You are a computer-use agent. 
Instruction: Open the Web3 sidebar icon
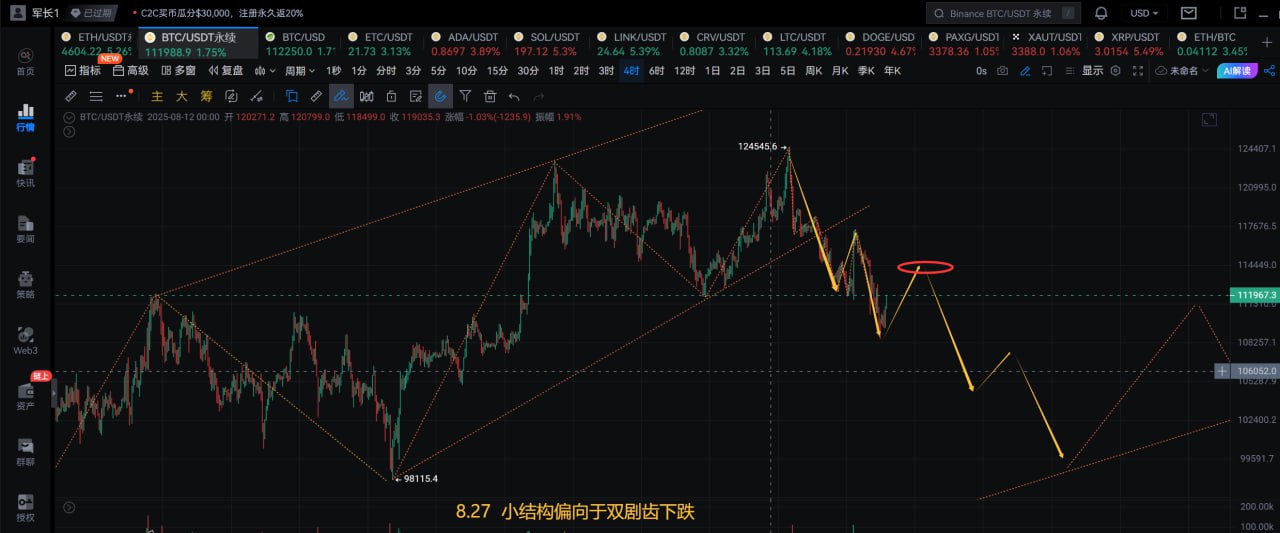click(25, 339)
